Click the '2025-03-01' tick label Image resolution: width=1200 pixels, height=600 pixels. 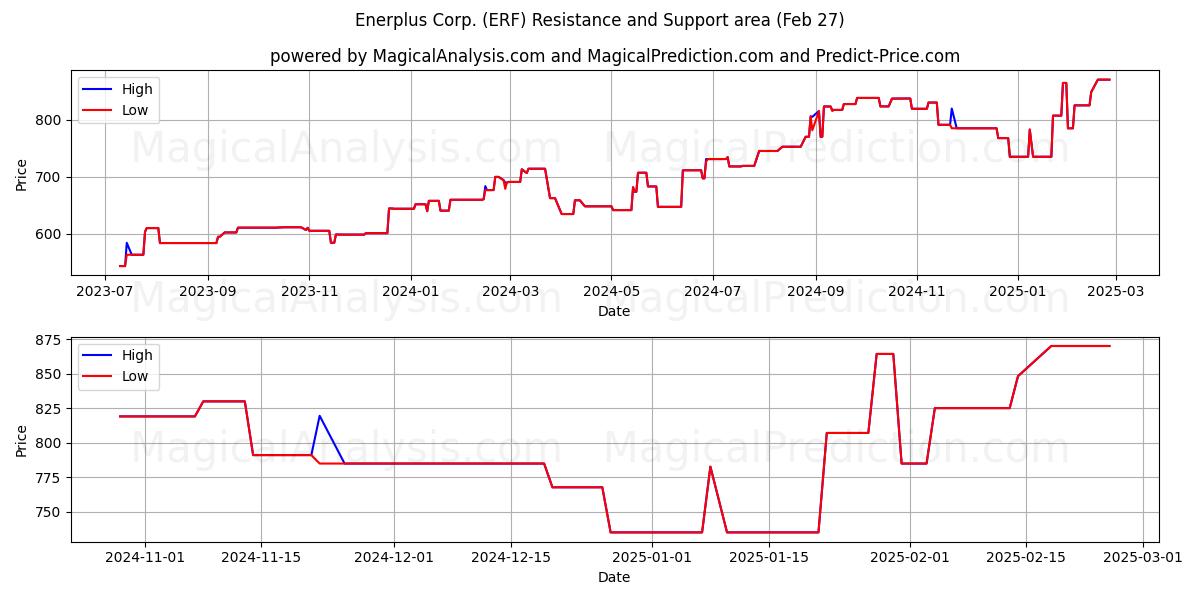coord(1143,558)
